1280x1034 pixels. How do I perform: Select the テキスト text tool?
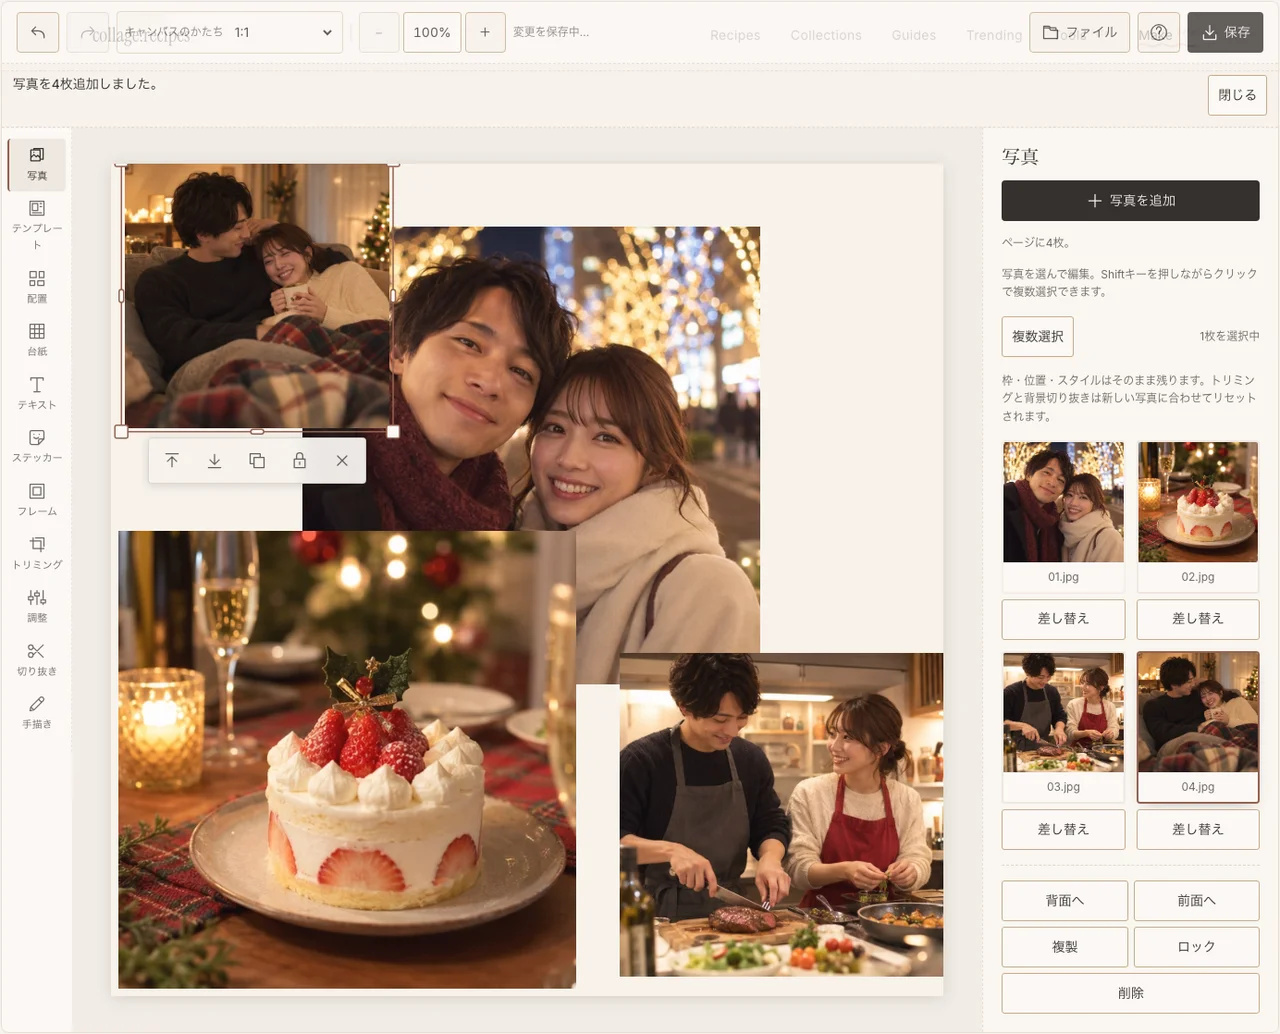click(37, 393)
